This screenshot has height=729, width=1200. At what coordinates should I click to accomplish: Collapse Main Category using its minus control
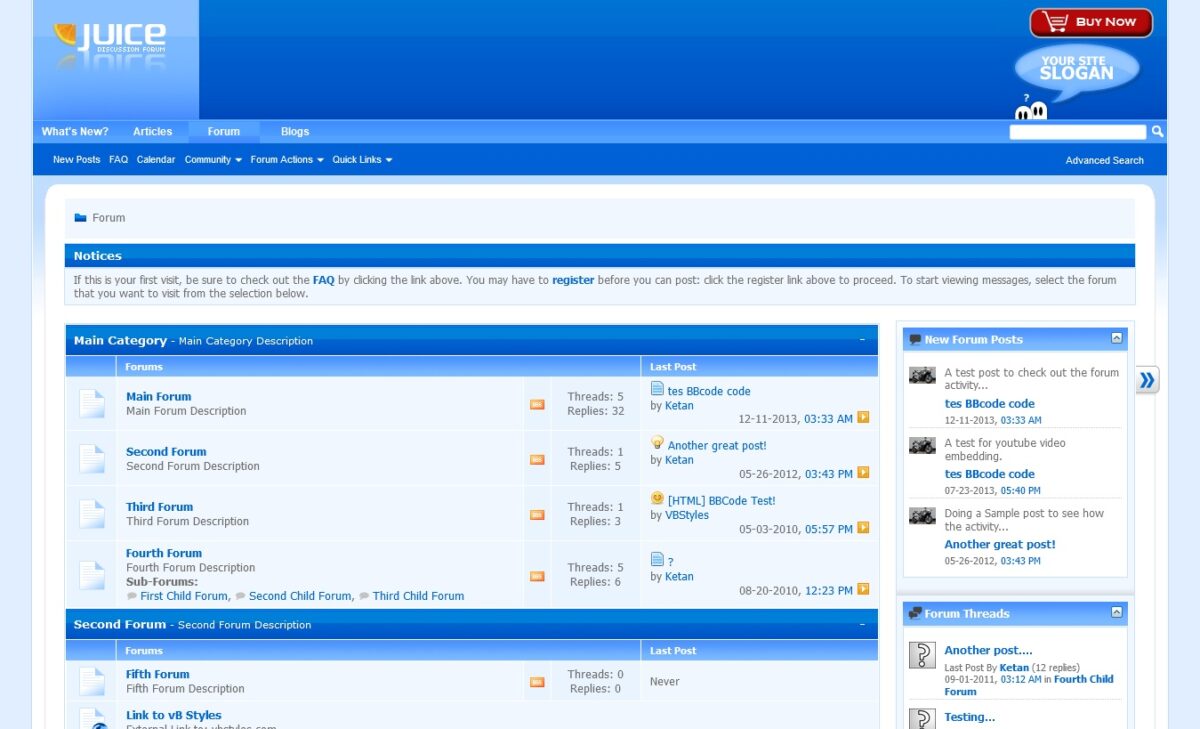pos(862,340)
